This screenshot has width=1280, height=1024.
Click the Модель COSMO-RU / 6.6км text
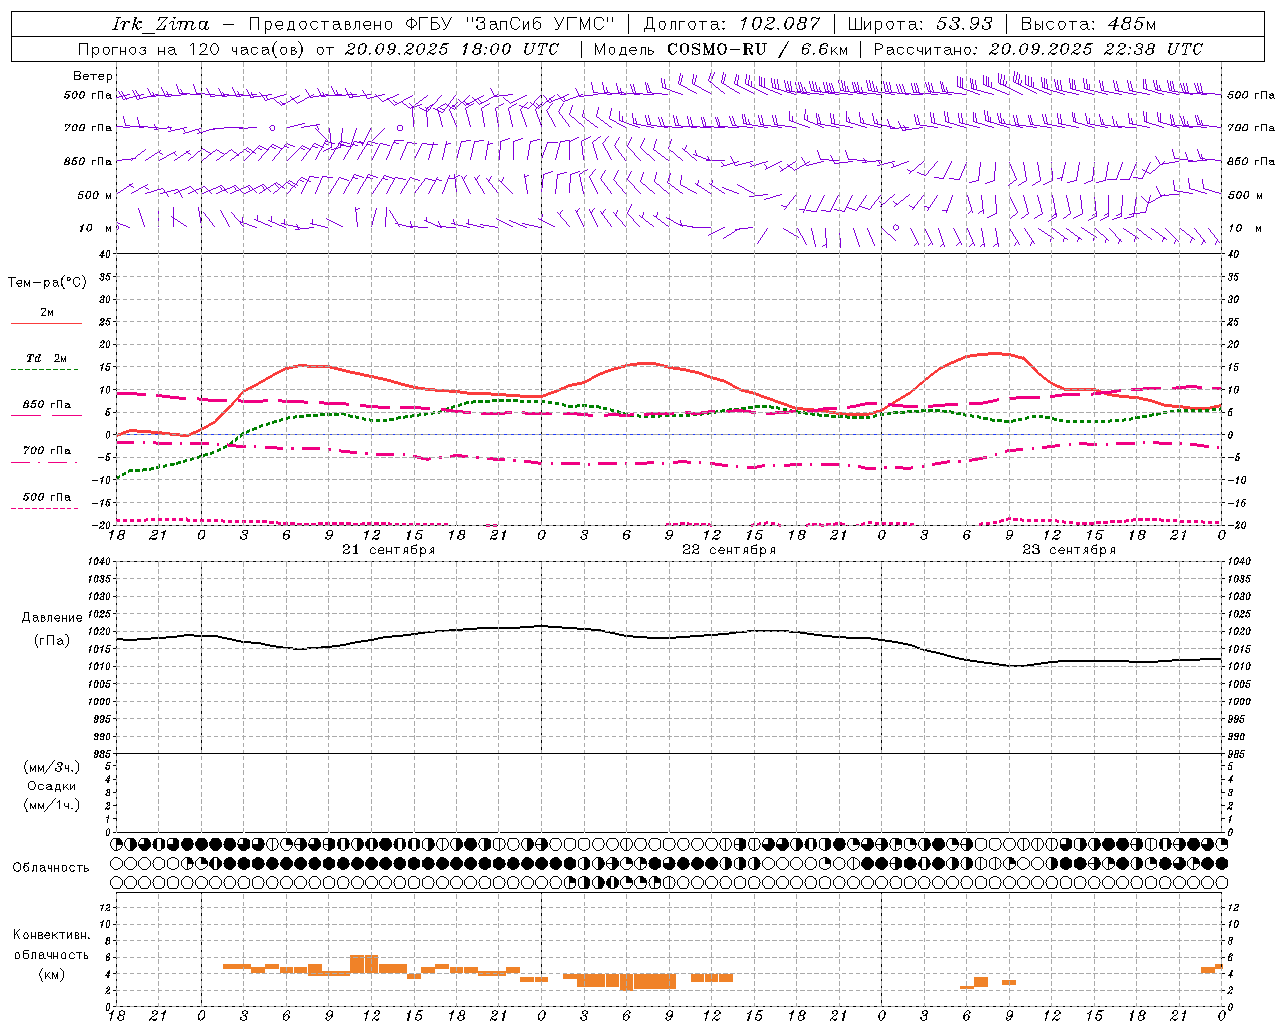721,49
